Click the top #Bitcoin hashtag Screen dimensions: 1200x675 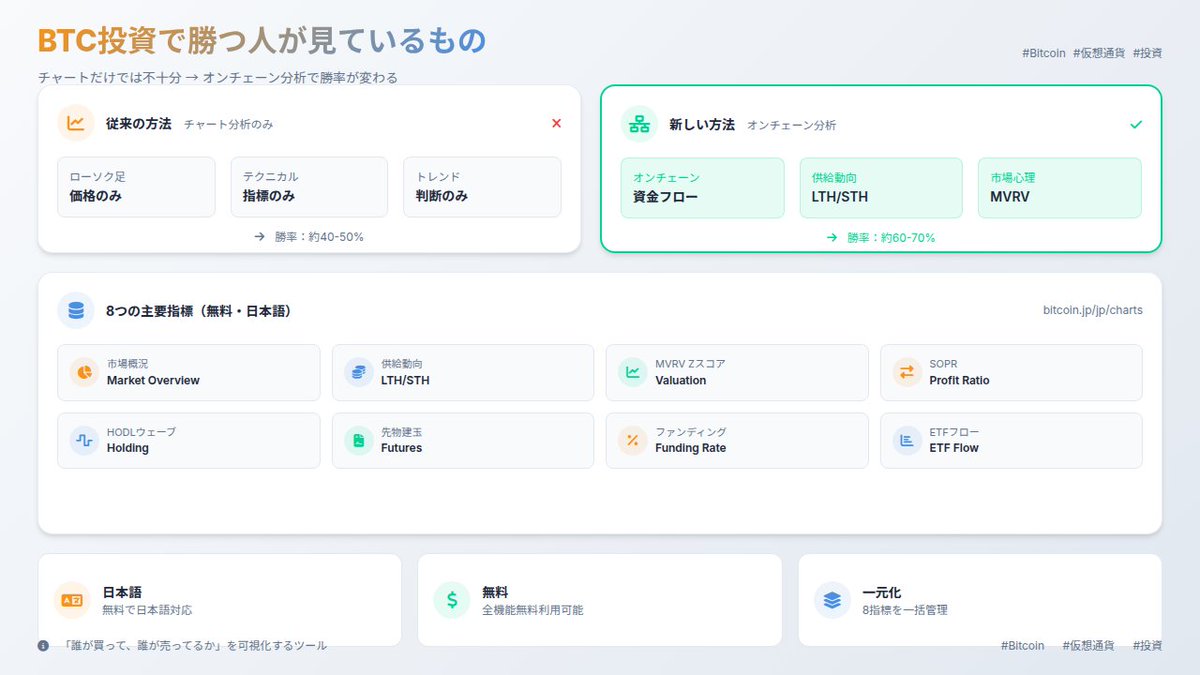(x=1044, y=53)
